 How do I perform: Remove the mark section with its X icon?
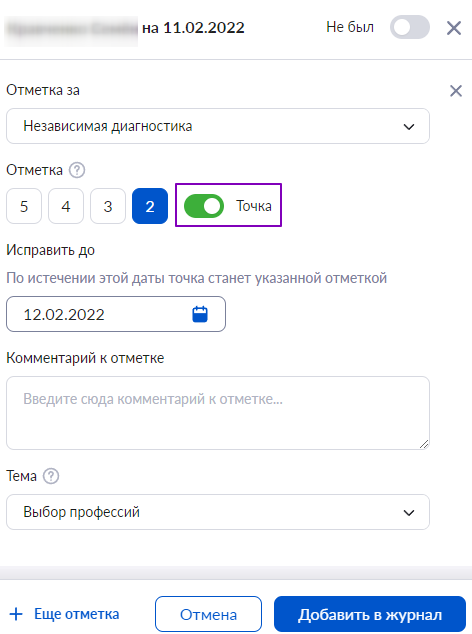456,91
